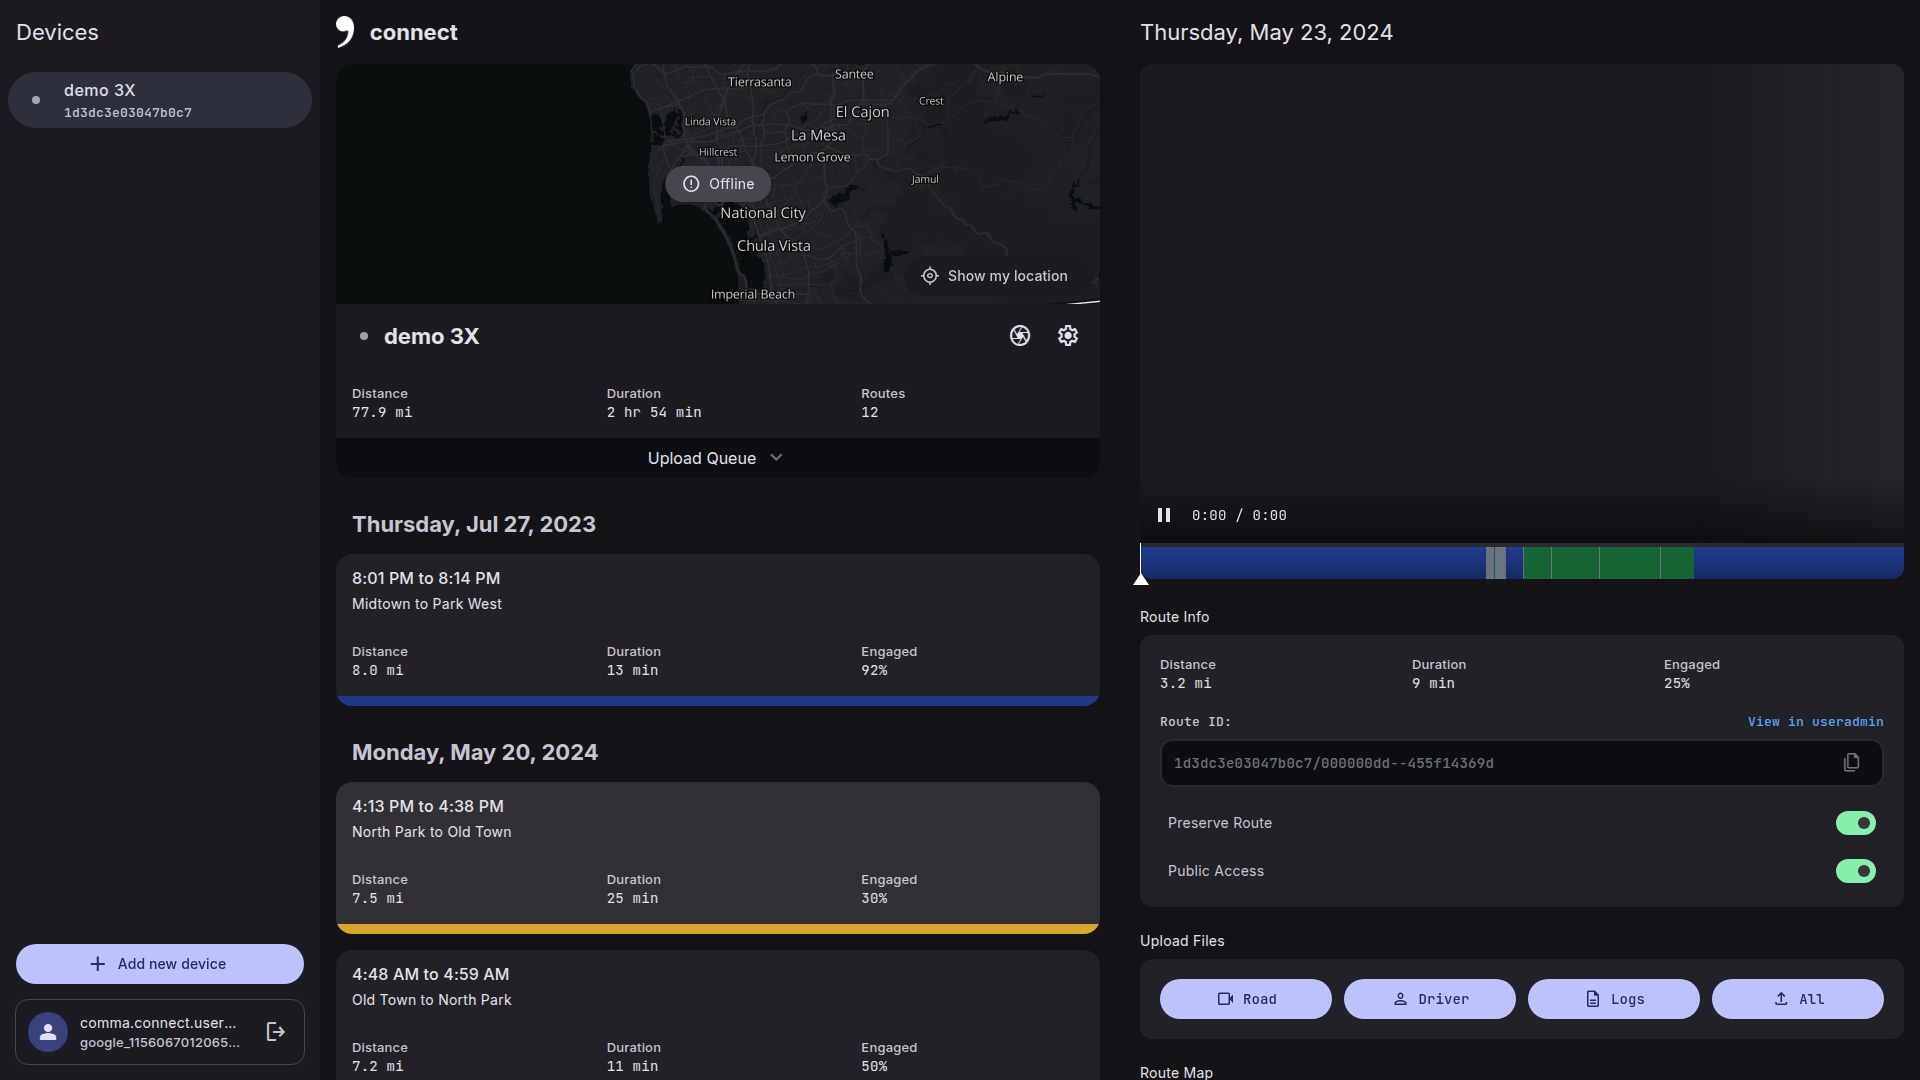Image resolution: width=1920 pixels, height=1080 pixels.
Task: Open the demo 3X settings gear
Action: [x=1067, y=336]
